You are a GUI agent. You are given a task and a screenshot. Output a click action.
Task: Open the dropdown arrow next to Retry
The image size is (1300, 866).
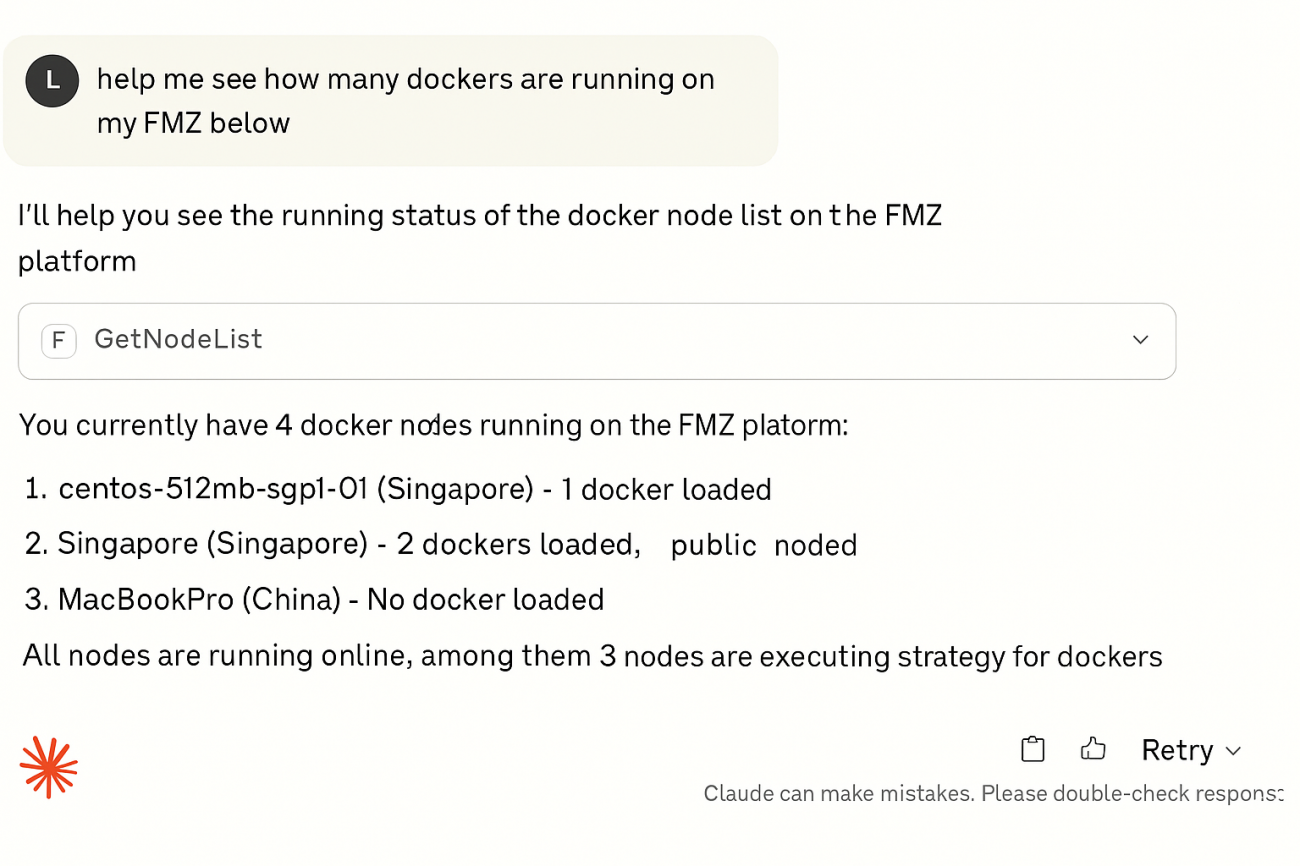click(x=1234, y=751)
